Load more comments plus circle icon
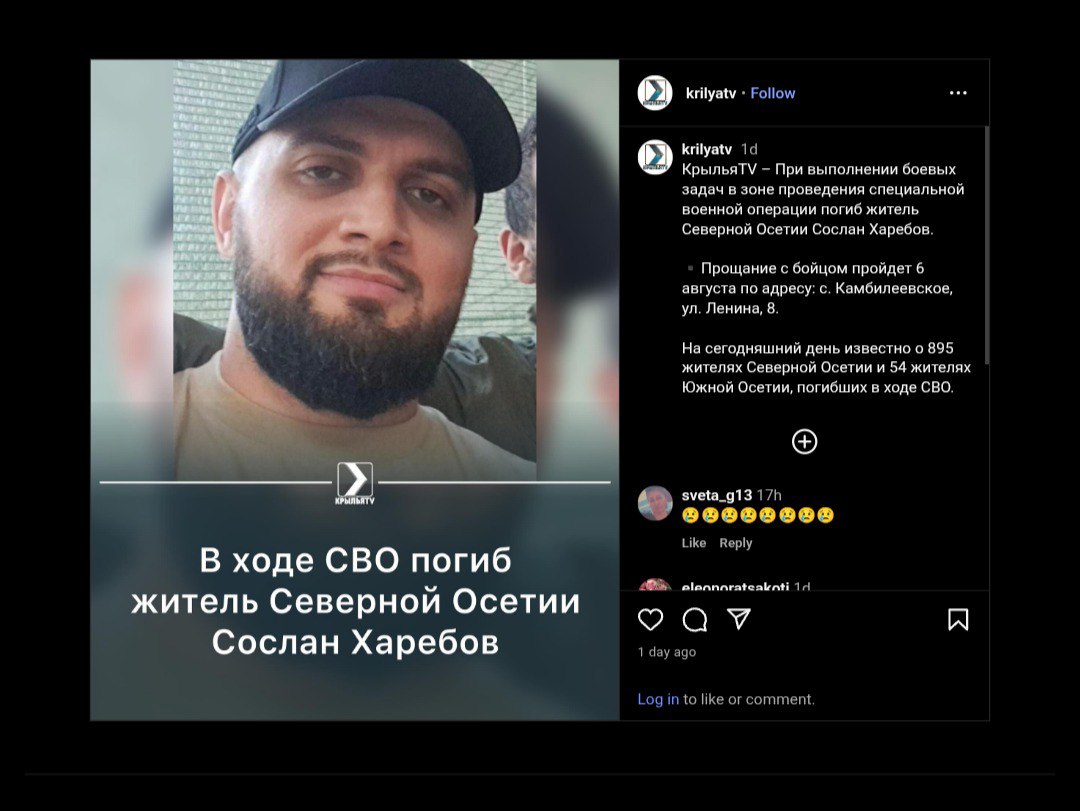The image size is (1080, 811). [x=804, y=442]
